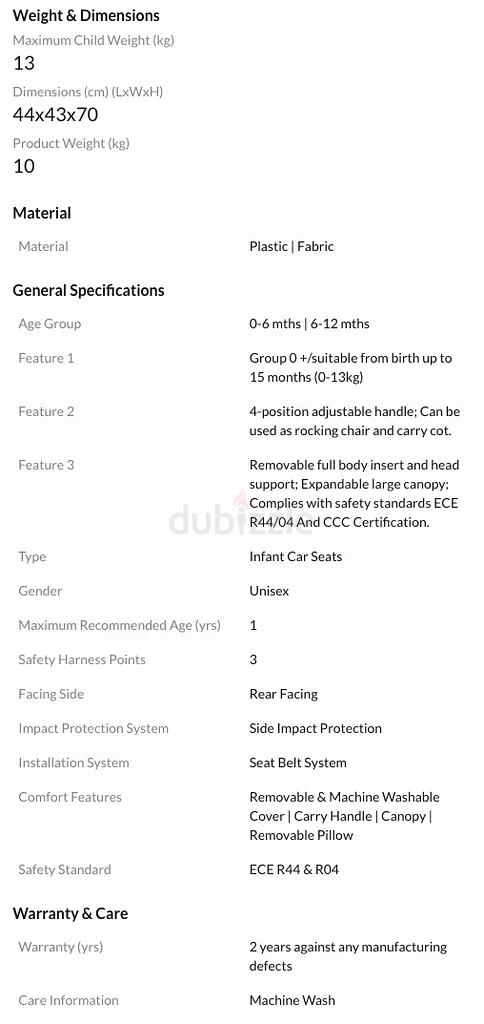Select the Infant Car Seats type value
The width and height of the screenshot is (484, 1024).
click(295, 556)
